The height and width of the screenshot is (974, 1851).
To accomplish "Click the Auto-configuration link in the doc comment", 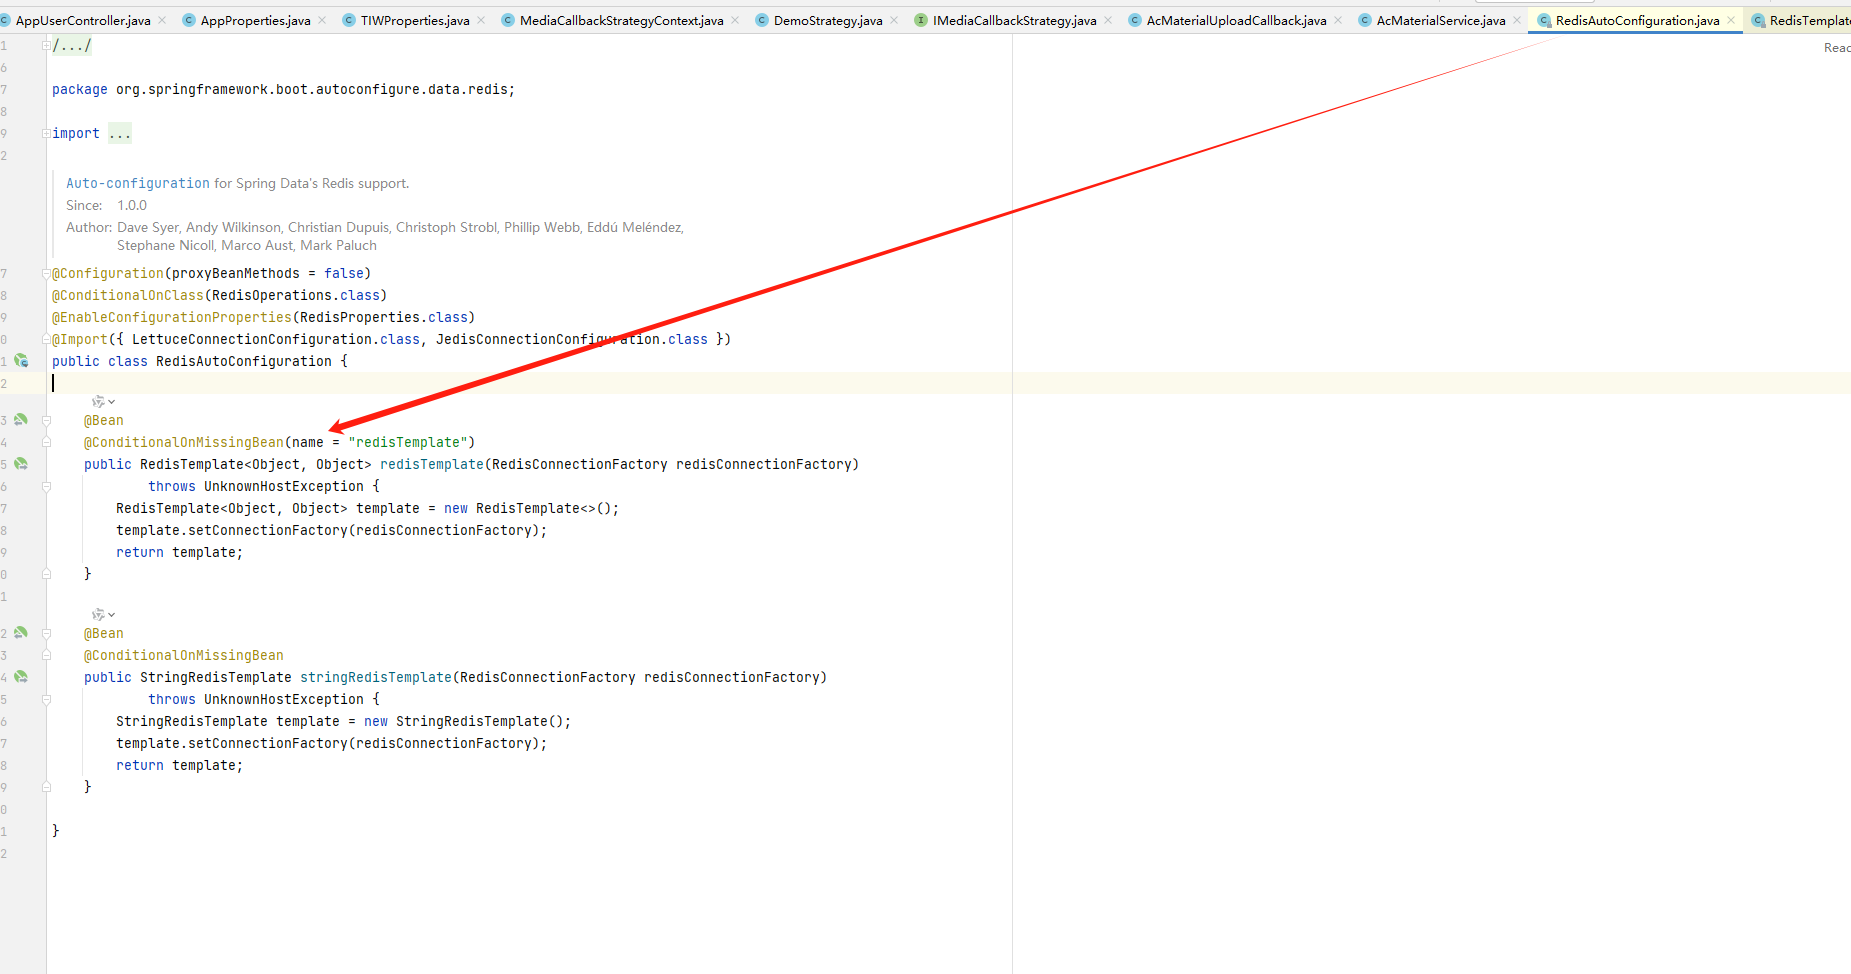I will (x=138, y=183).
